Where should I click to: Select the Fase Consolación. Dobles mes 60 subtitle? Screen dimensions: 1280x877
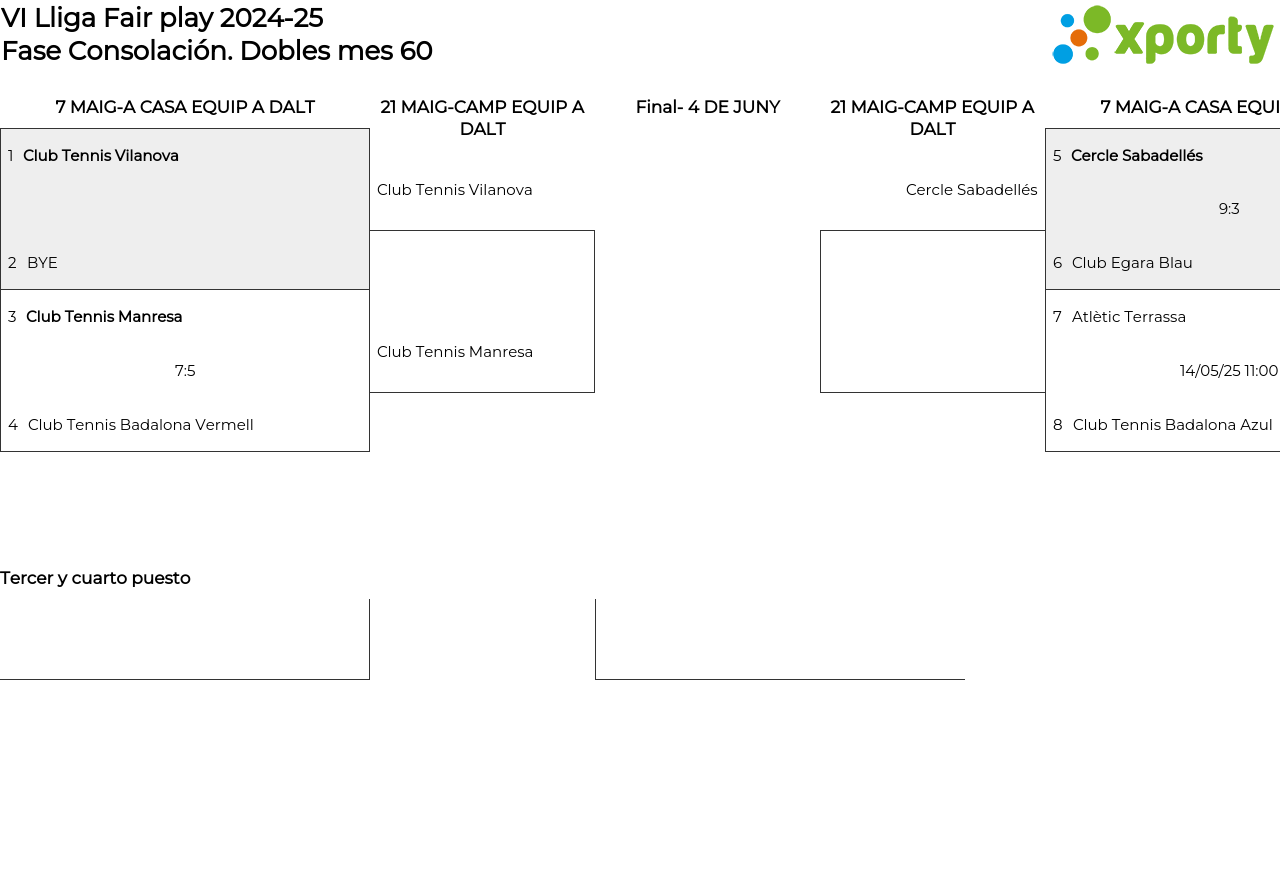[x=217, y=51]
